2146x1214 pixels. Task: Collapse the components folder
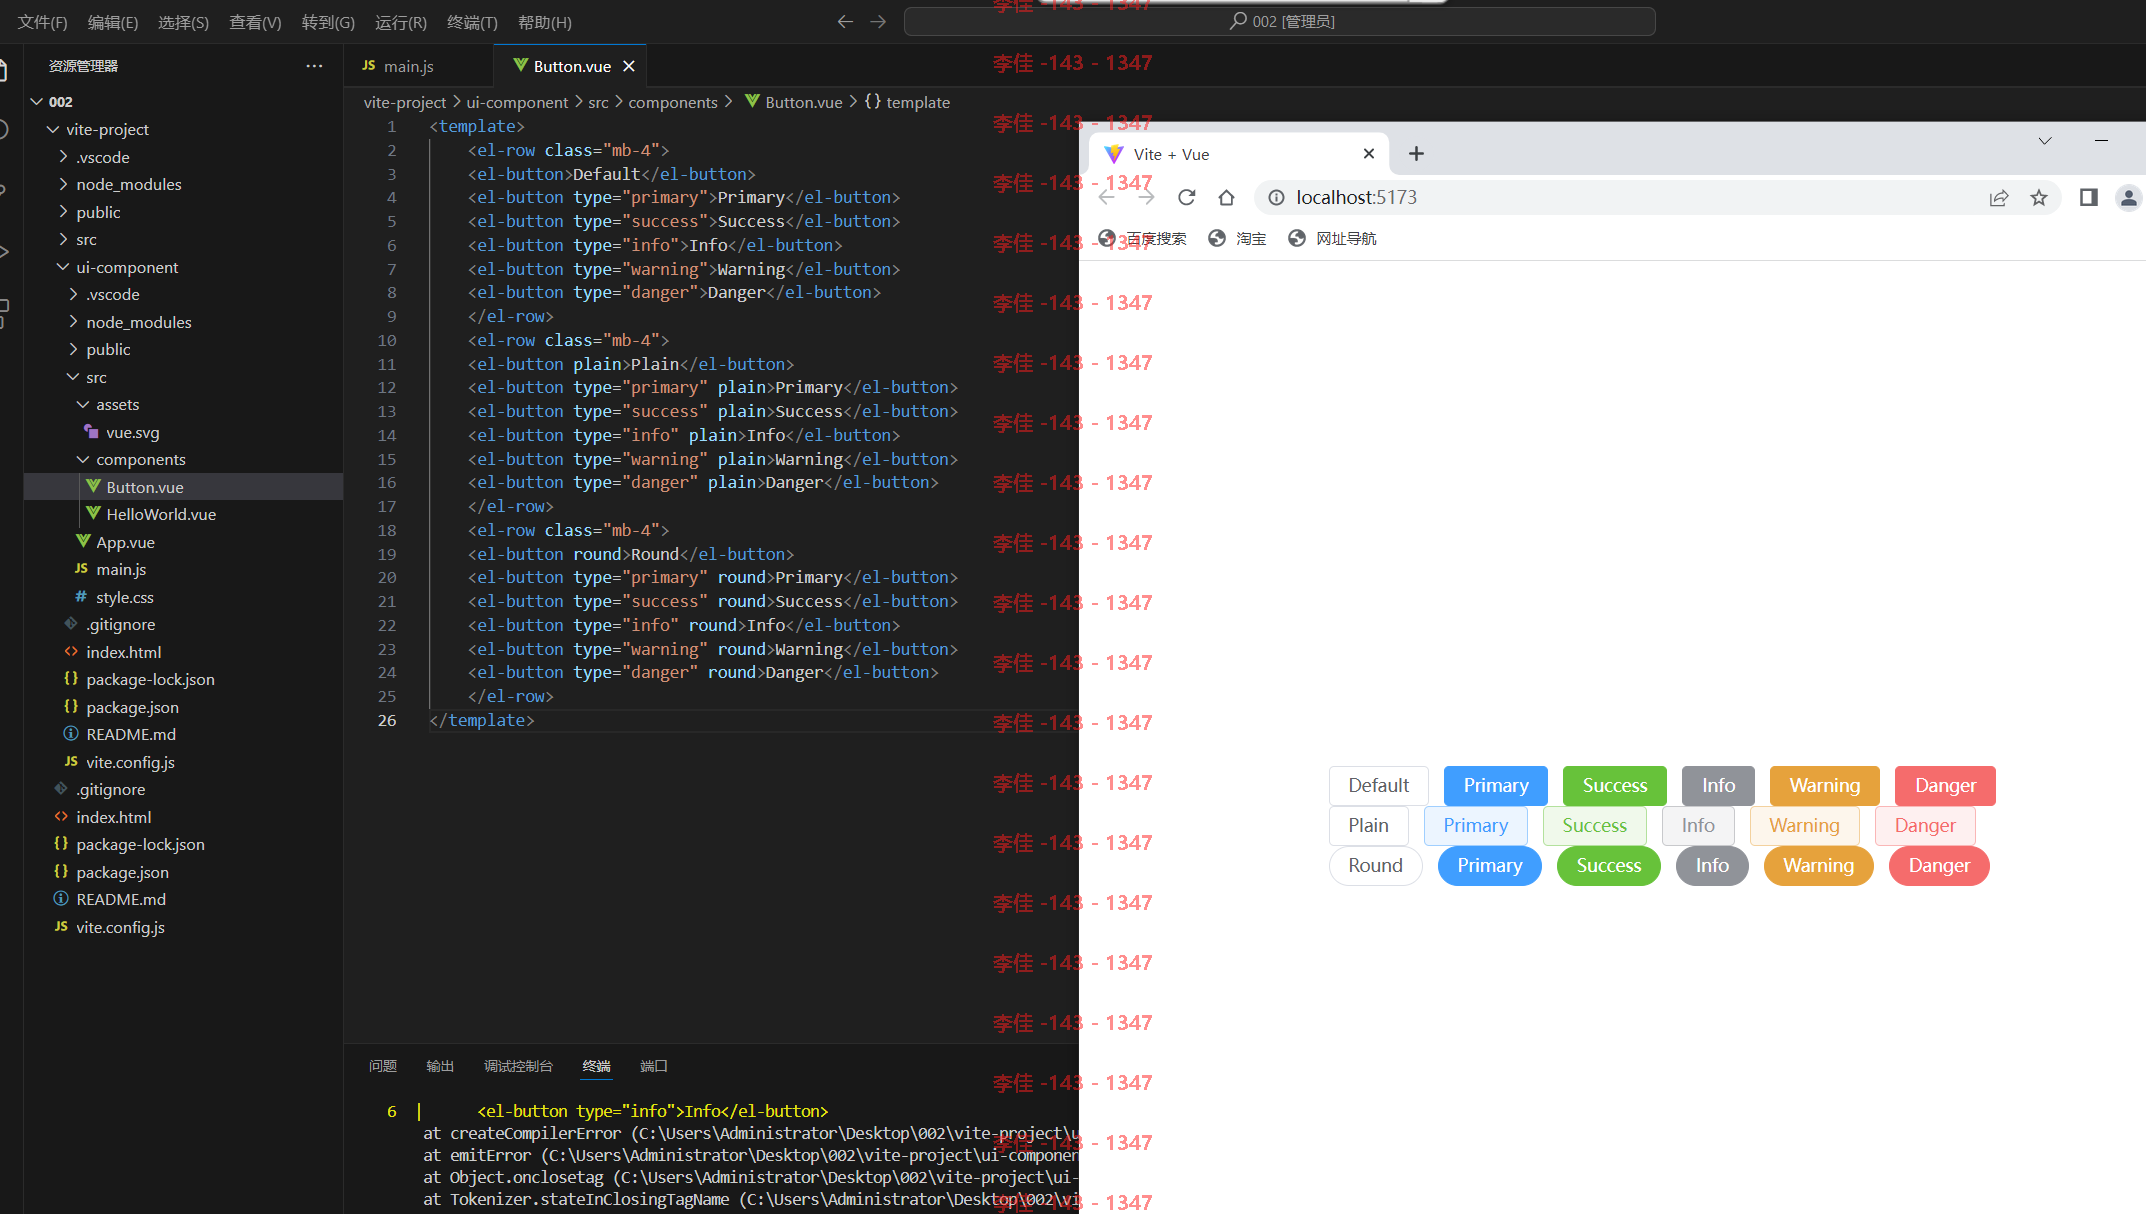tap(183, 459)
